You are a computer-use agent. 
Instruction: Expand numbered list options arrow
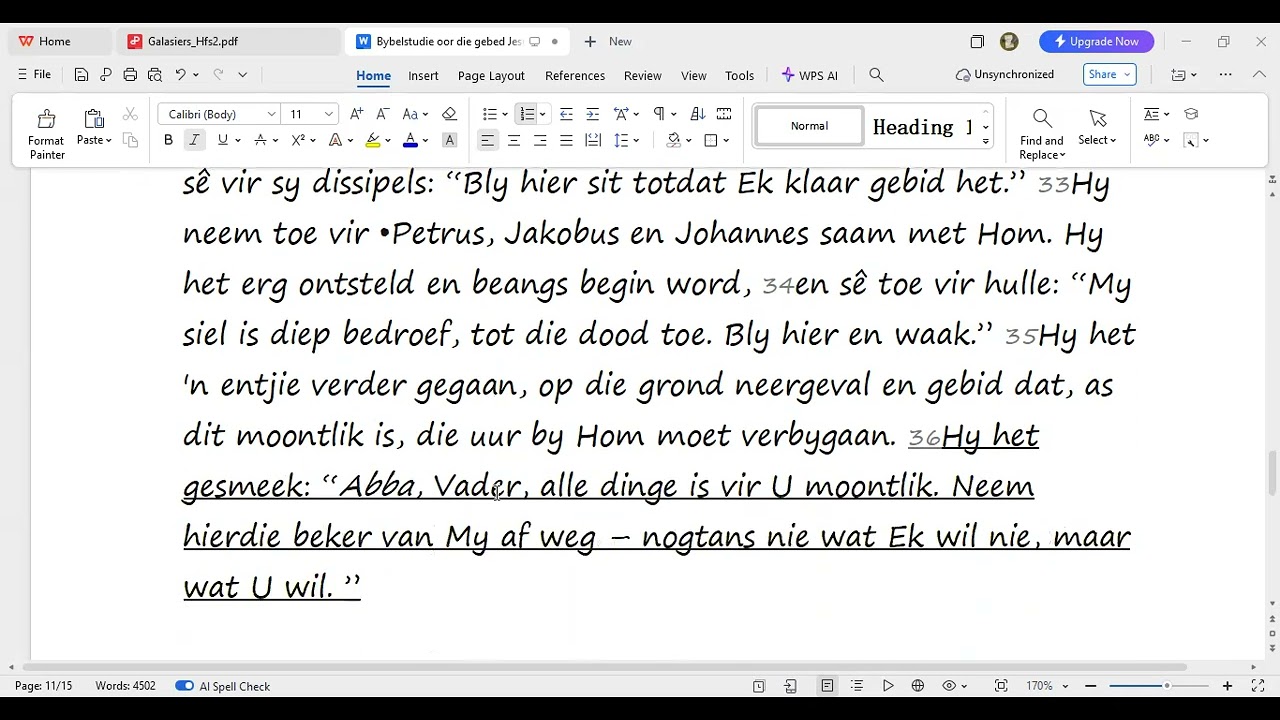pos(542,114)
